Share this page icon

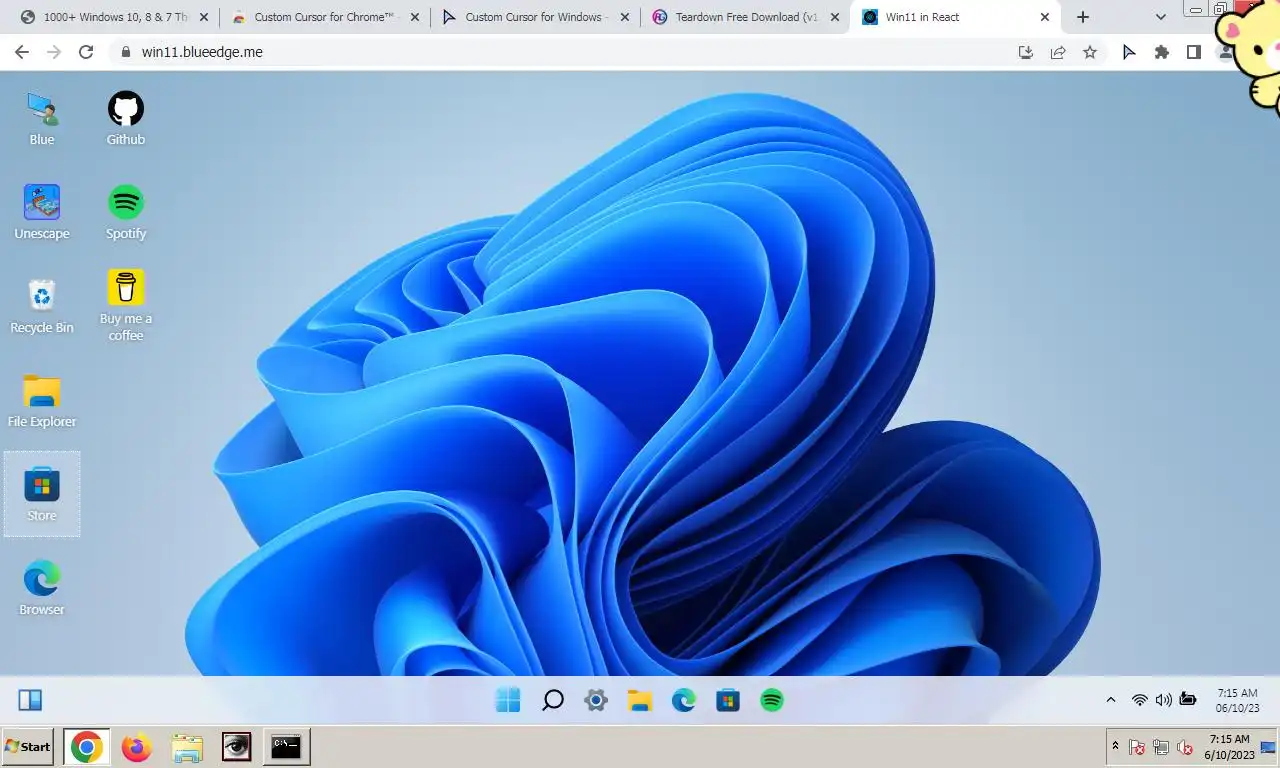coord(1058,52)
